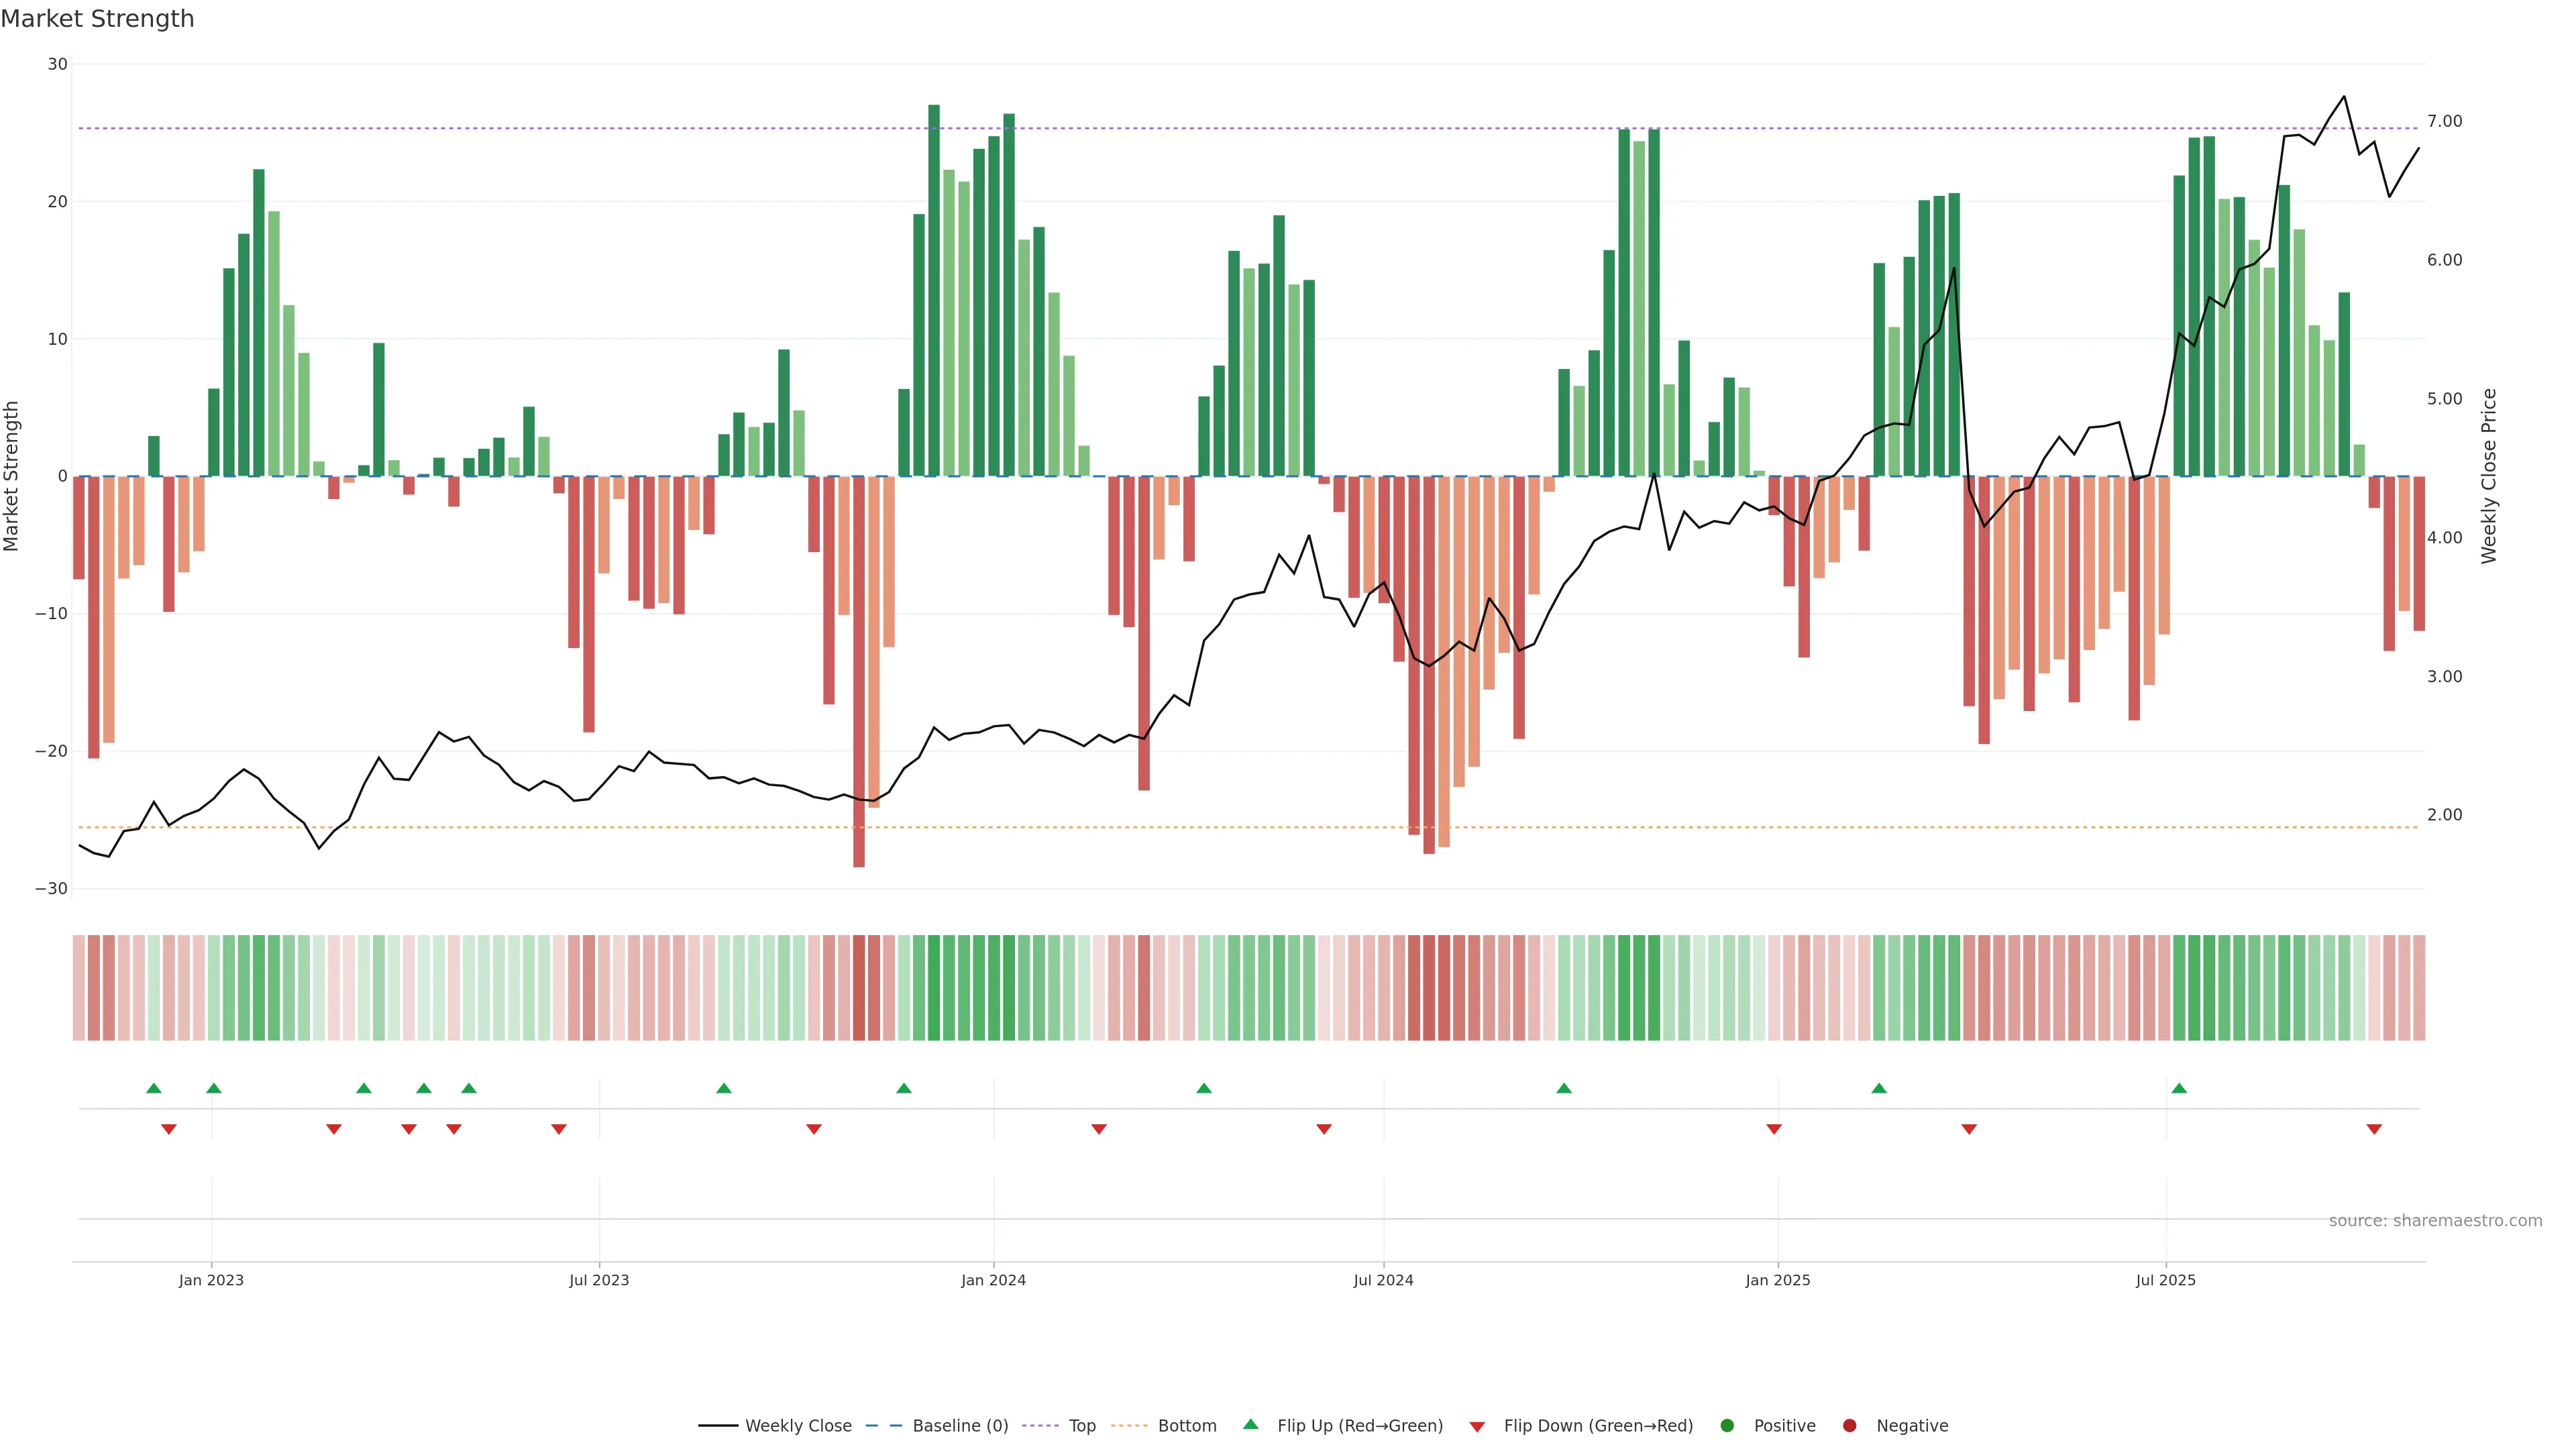
Task: Click the green Positive dot in the legend
Action: pyautogui.click(x=1727, y=1425)
